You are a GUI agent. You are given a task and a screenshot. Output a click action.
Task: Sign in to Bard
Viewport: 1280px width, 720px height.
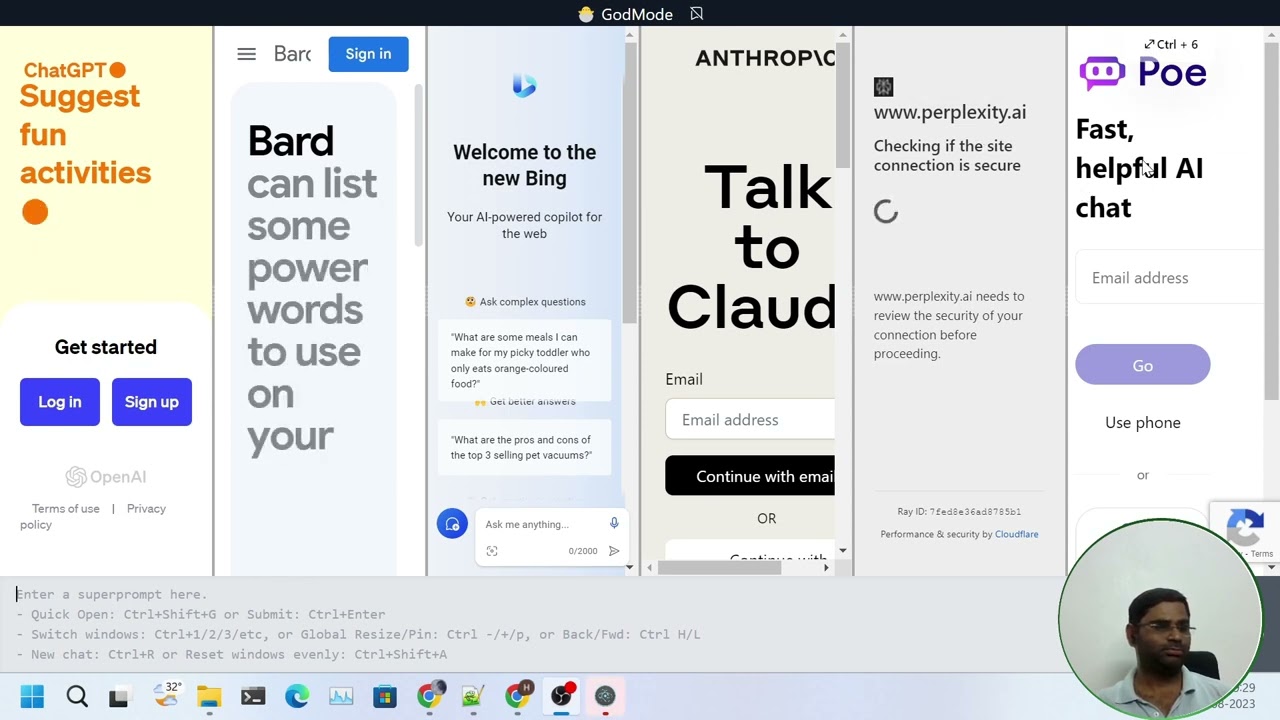click(368, 54)
